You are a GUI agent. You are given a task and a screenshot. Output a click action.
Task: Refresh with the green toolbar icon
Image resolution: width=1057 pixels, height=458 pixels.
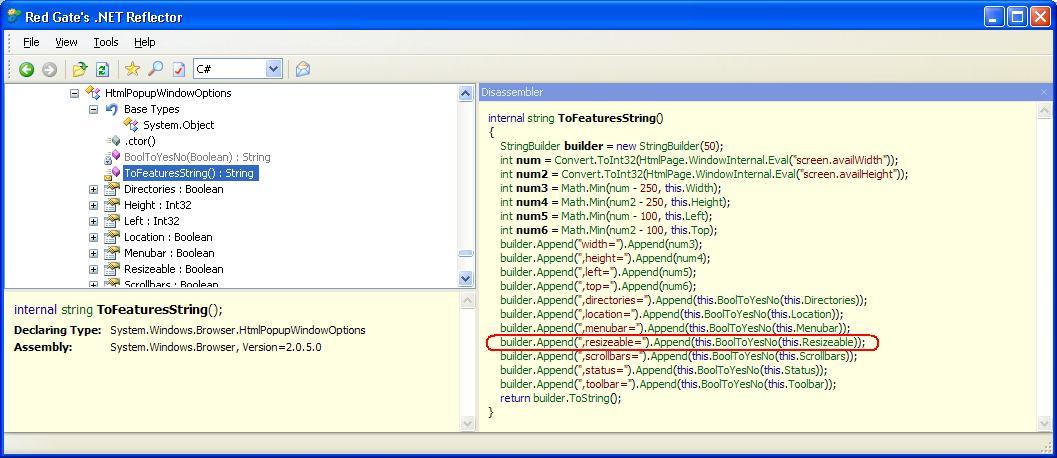(x=102, y=69)
